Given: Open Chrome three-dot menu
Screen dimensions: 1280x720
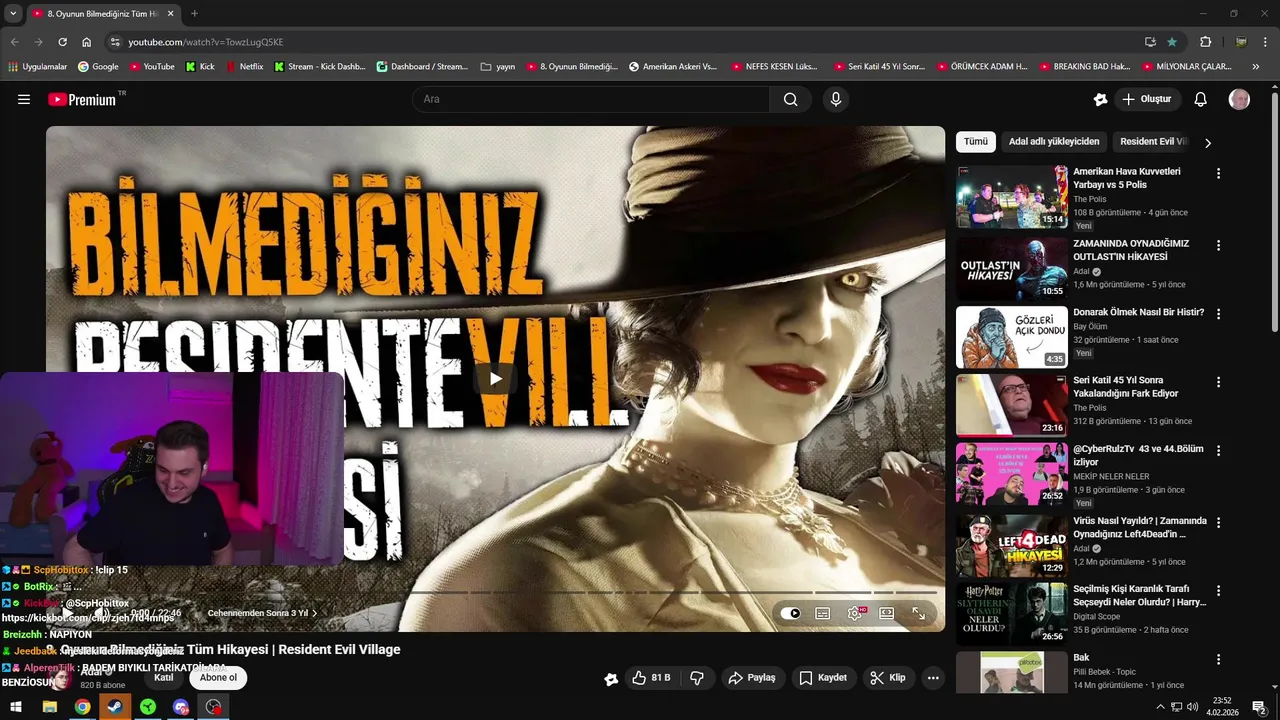Looking at the screenshot, I should pyautogui.click(x=1266, y=42).
